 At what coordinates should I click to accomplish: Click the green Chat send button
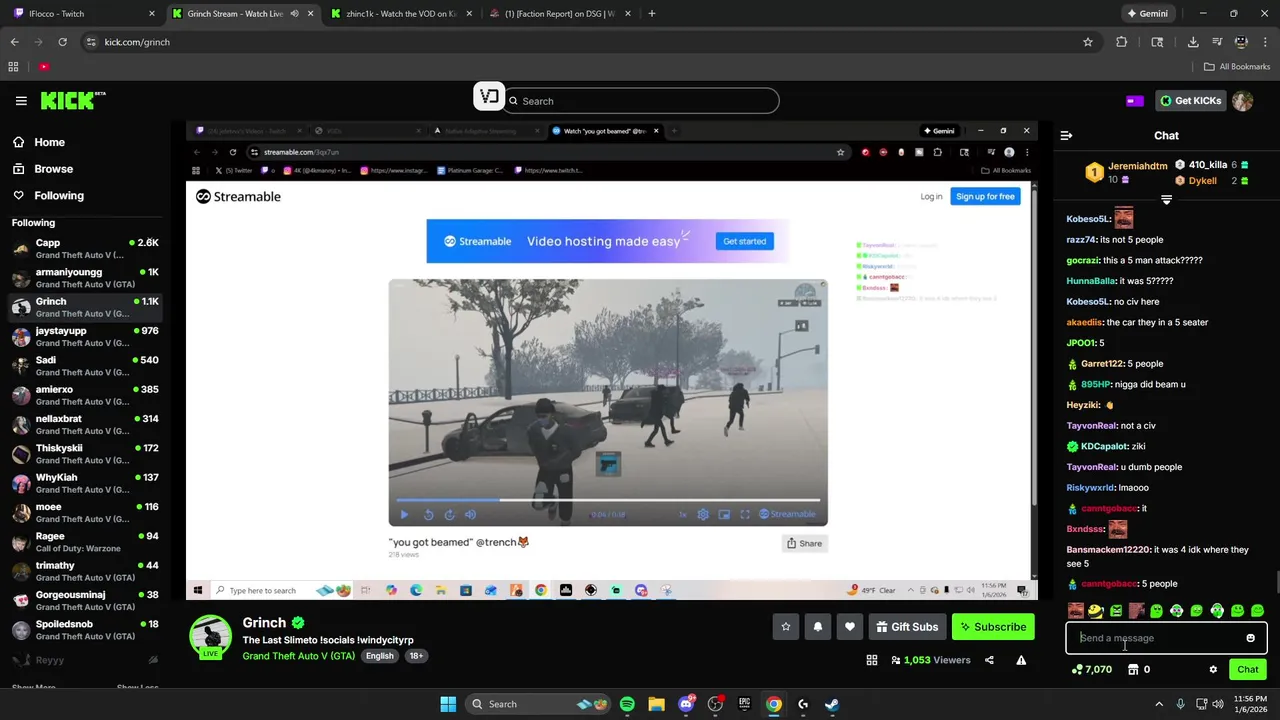pyautogui.click(x=1248, y=670)
